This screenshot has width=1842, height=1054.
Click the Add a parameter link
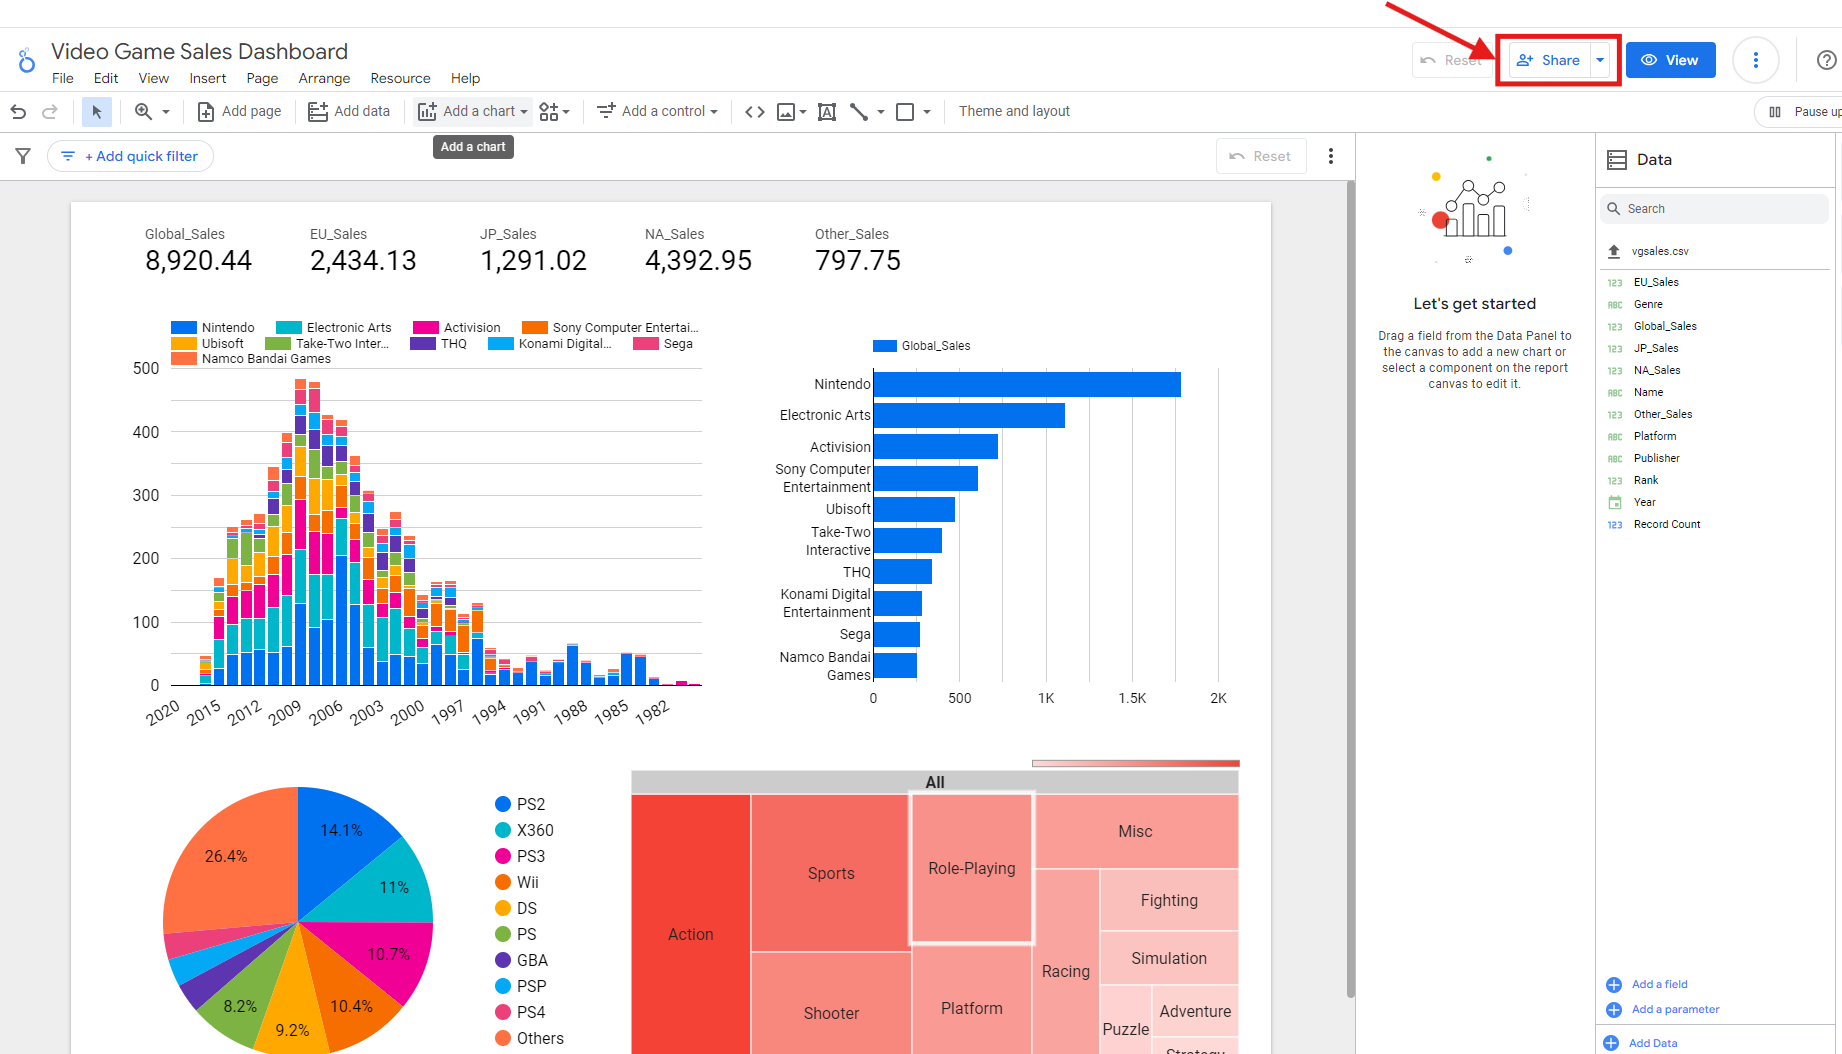pos(1674,1009)
